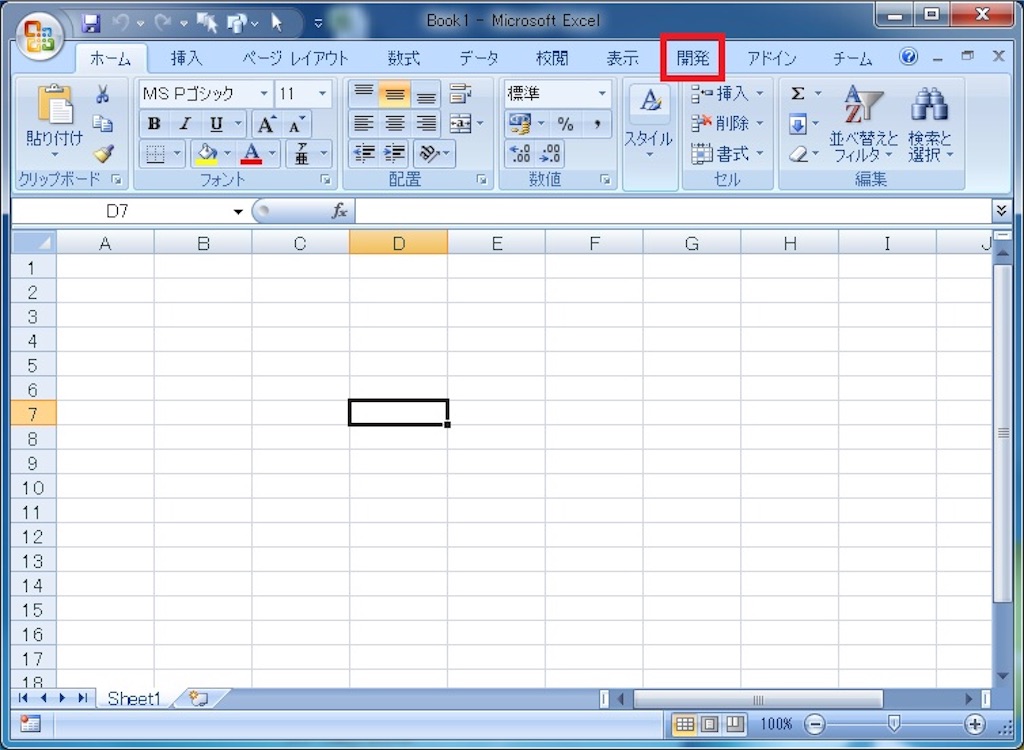Switch to the 挿入 ribbon tab

186,59
